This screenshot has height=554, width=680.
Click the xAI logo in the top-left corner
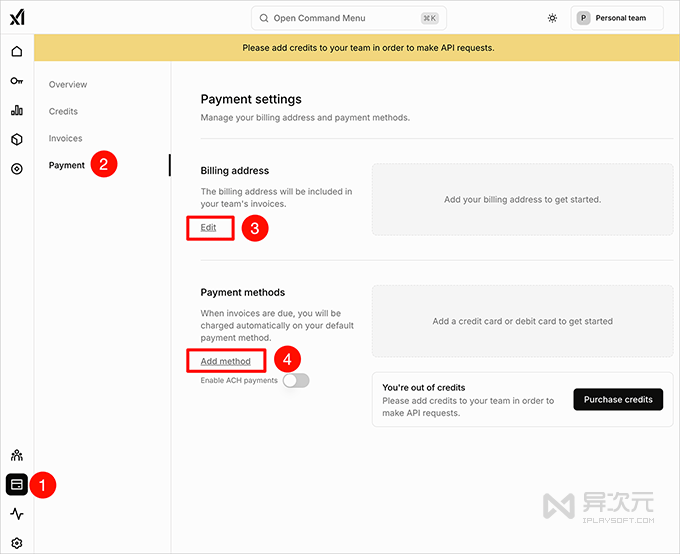(x=17, y=18)
